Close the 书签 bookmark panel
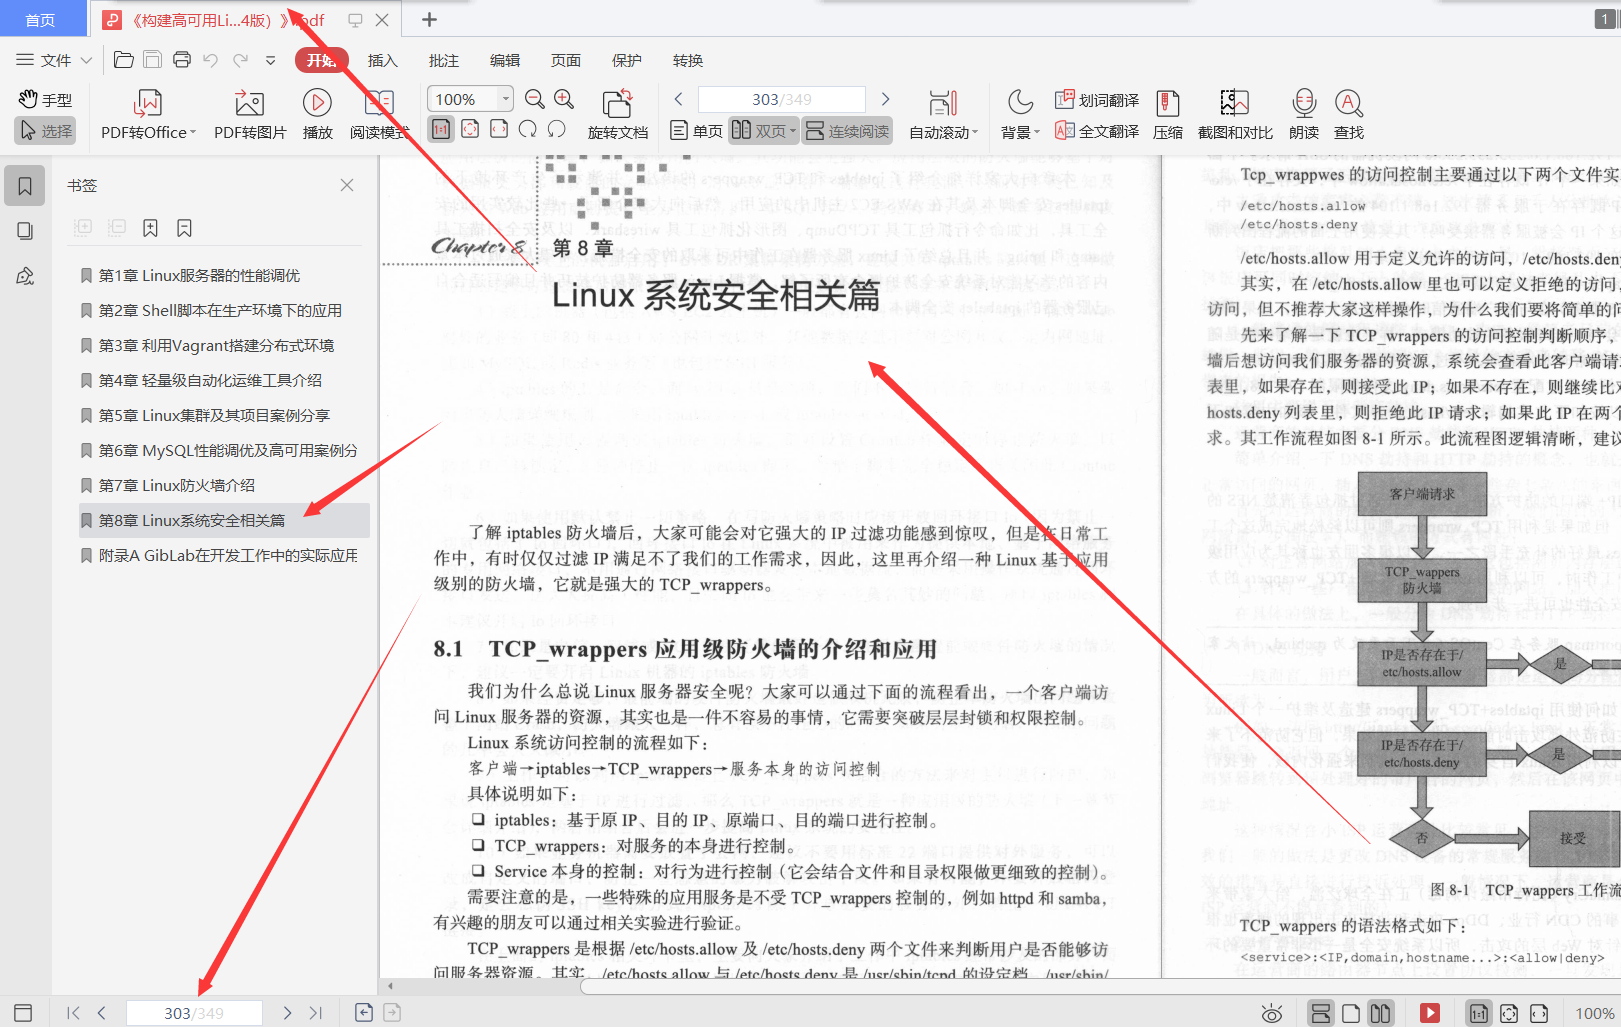 point(347,185)
